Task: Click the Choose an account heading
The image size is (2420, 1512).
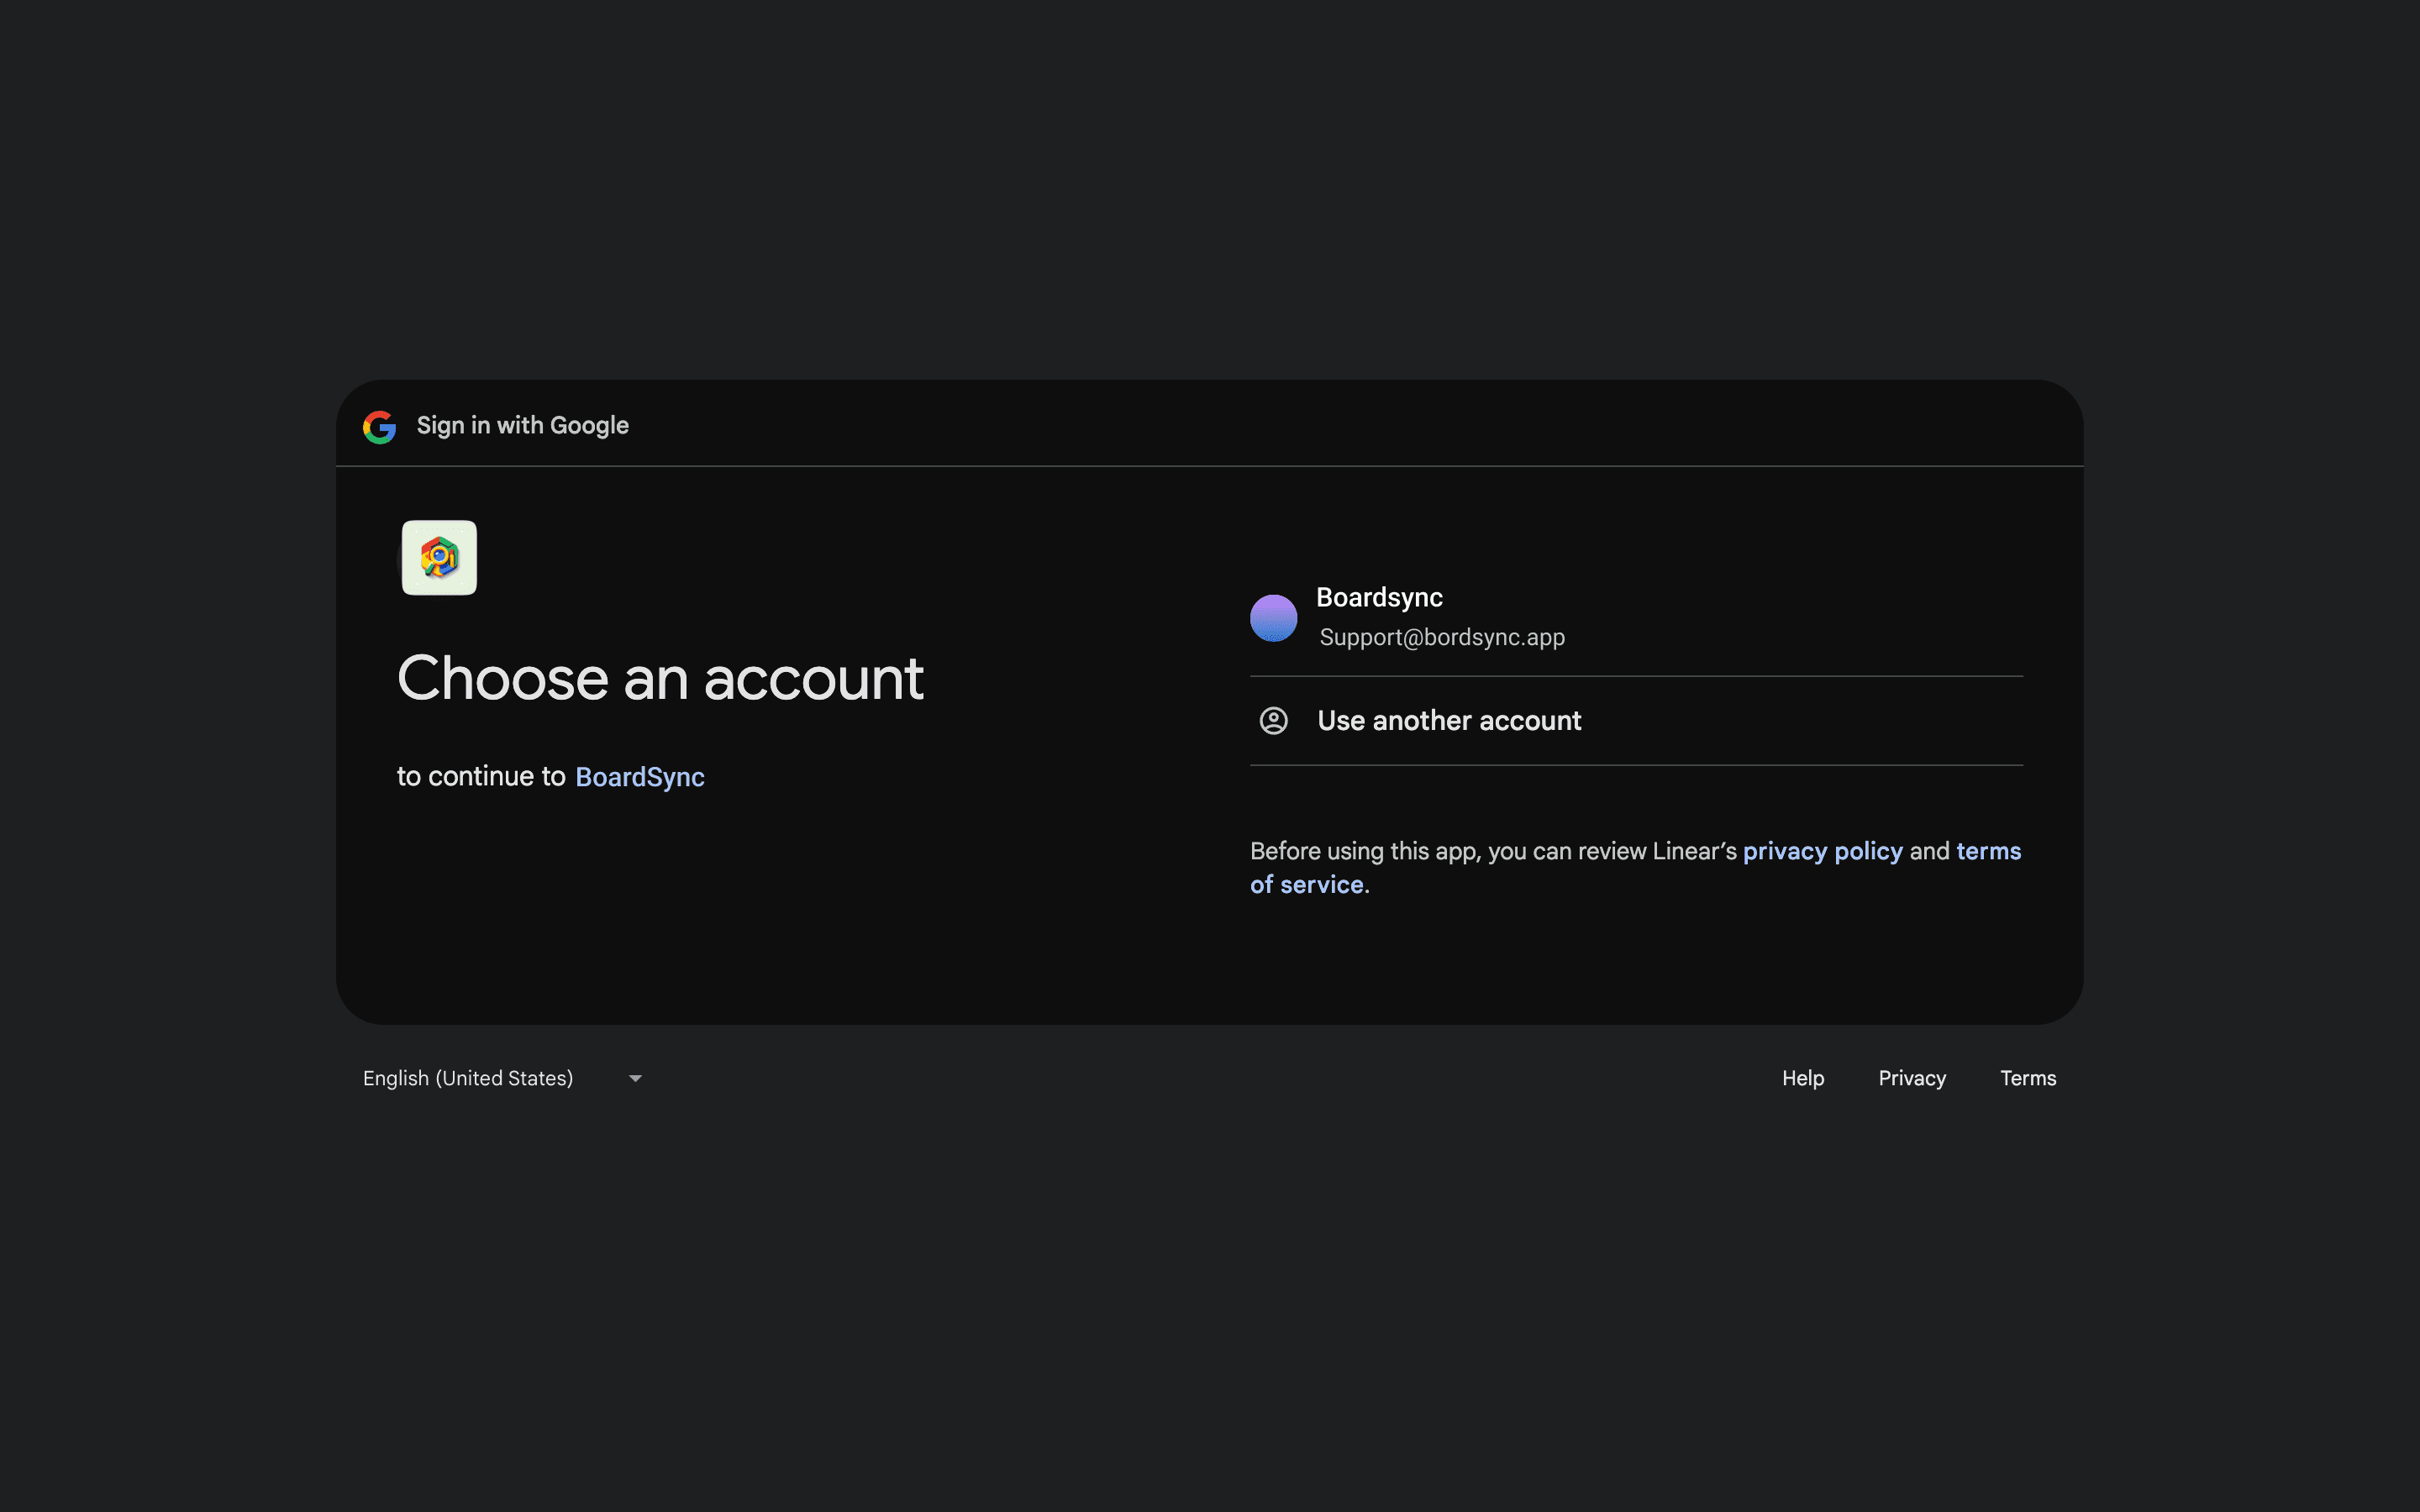Action: [660, 679]
